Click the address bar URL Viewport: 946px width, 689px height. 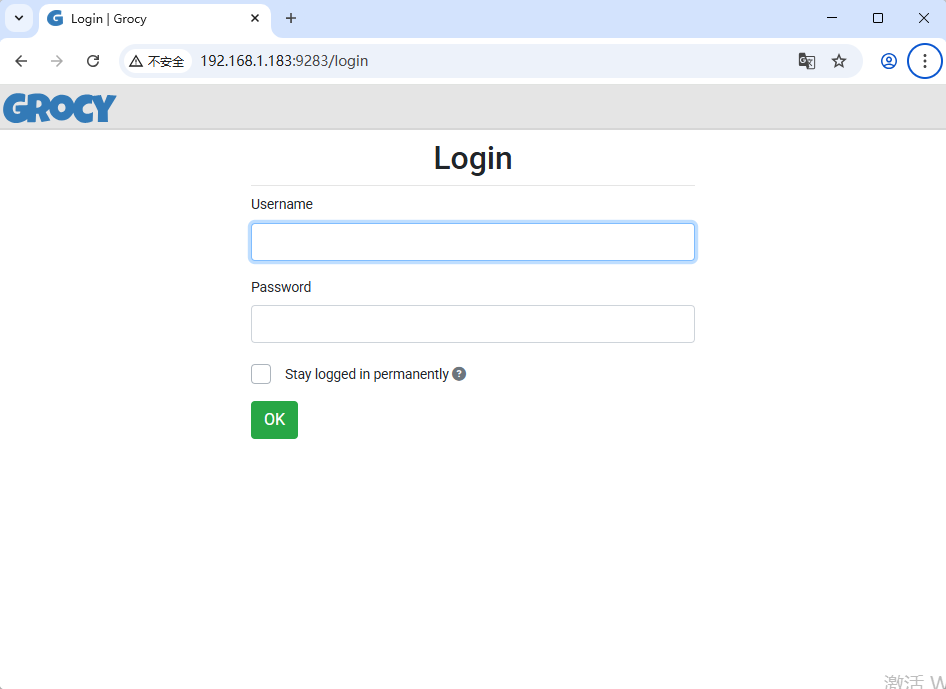coord(400,61)
